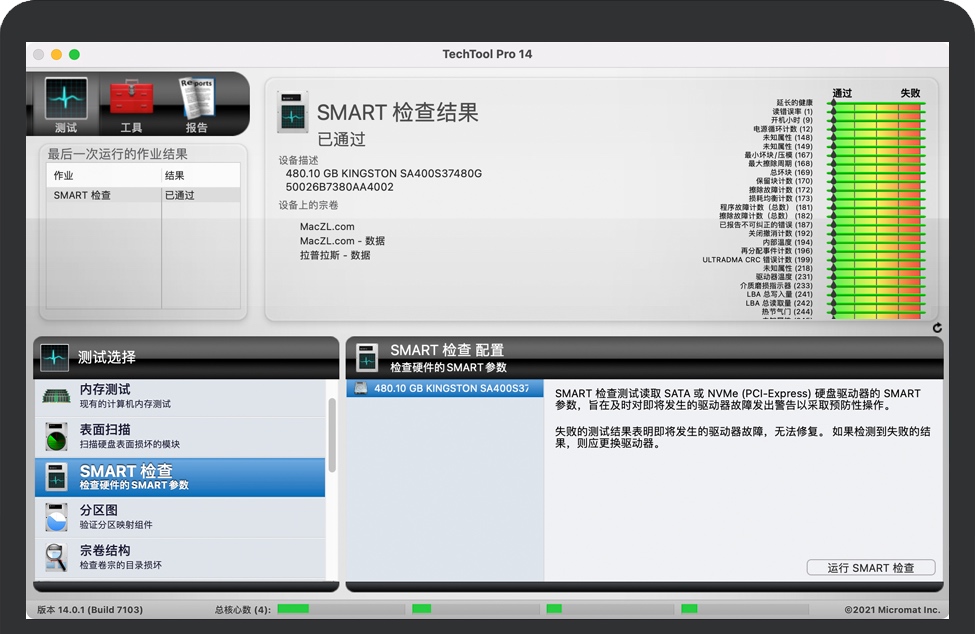Click the drive icon beside 480.10 GB KINGSTON

[x=361, y=388]
